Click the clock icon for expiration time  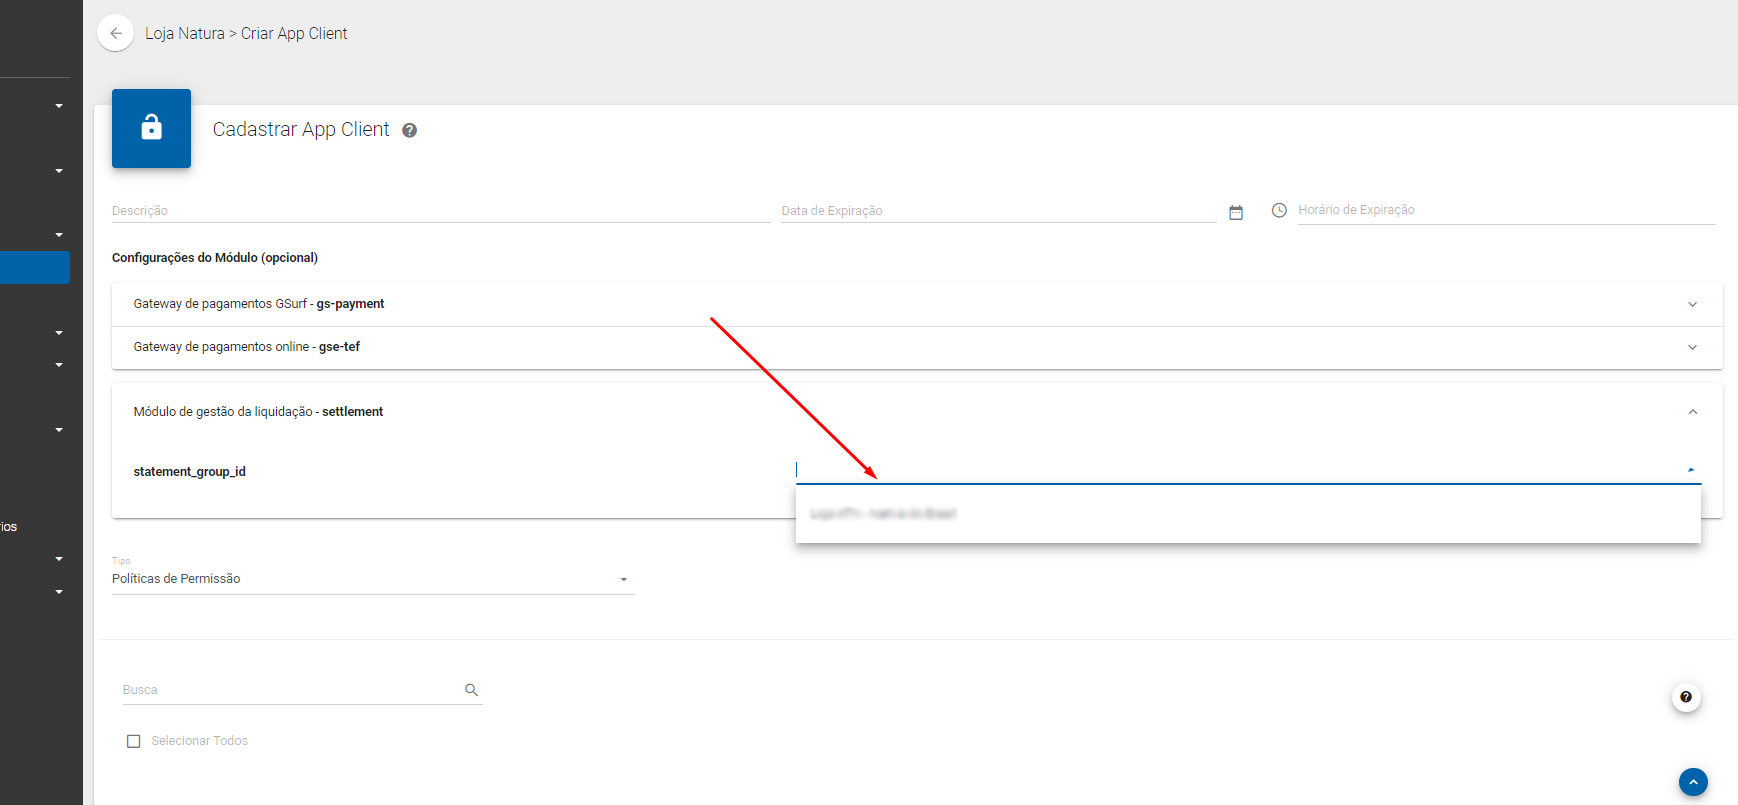(x=1279, y=210)
